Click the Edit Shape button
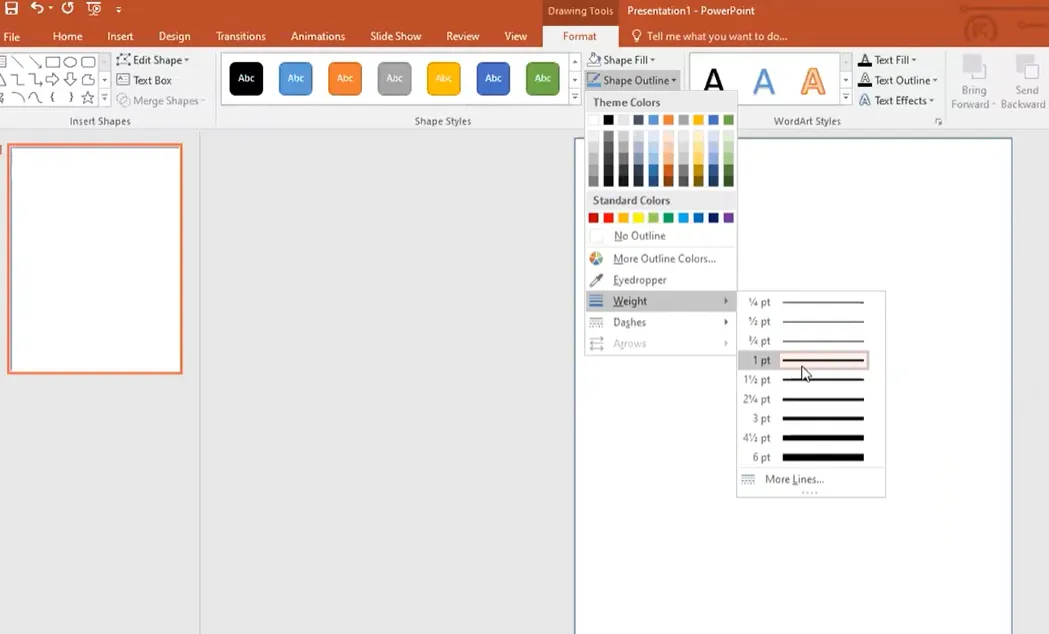Image resolution: width=1049 pixels, height=634 pixels. 154,60
